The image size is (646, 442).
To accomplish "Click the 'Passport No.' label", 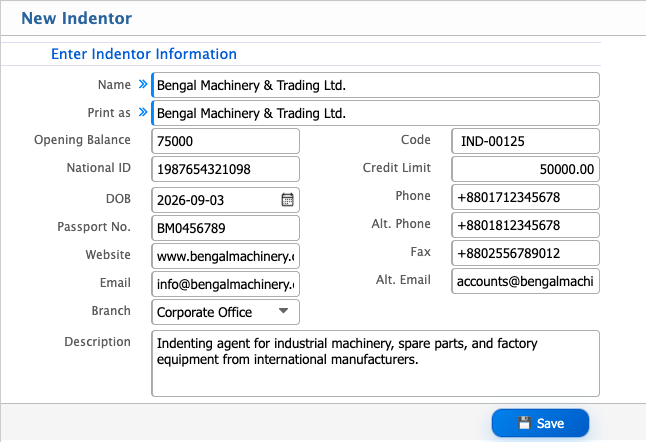I will point(94,227).
